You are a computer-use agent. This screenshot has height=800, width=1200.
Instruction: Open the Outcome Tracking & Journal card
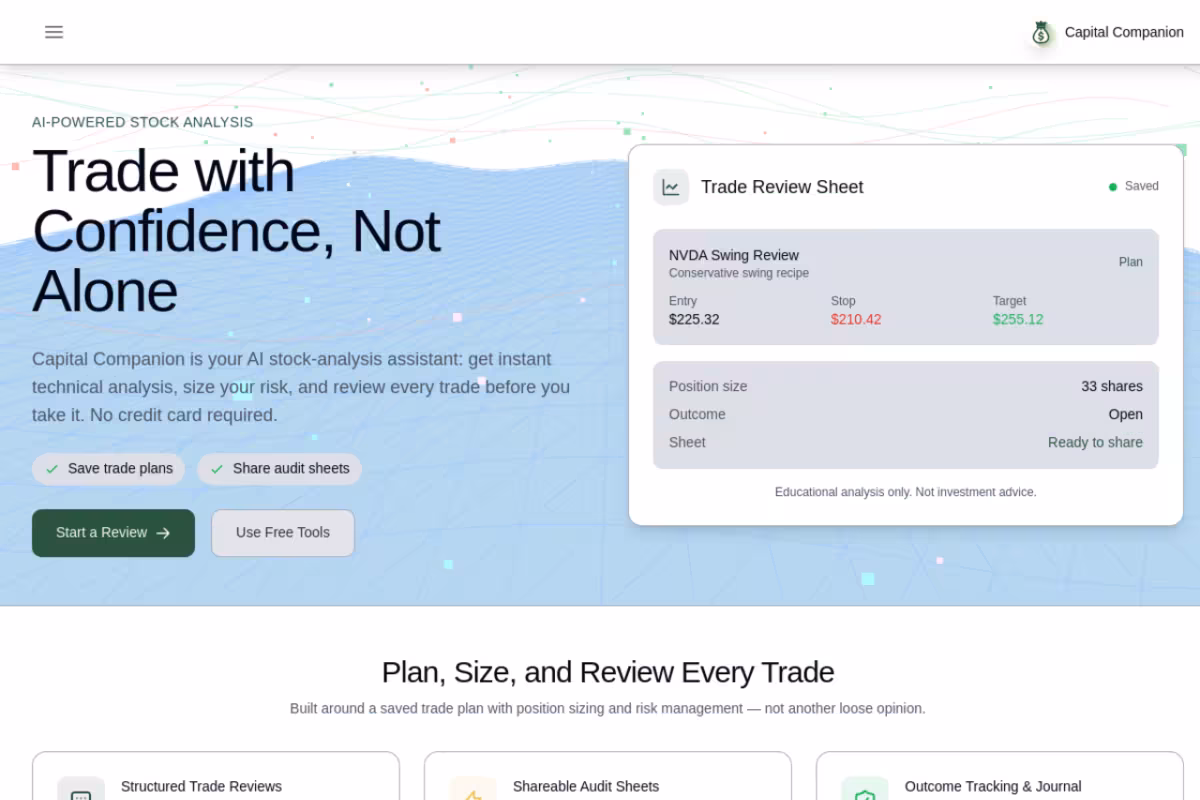point(1000,776)
